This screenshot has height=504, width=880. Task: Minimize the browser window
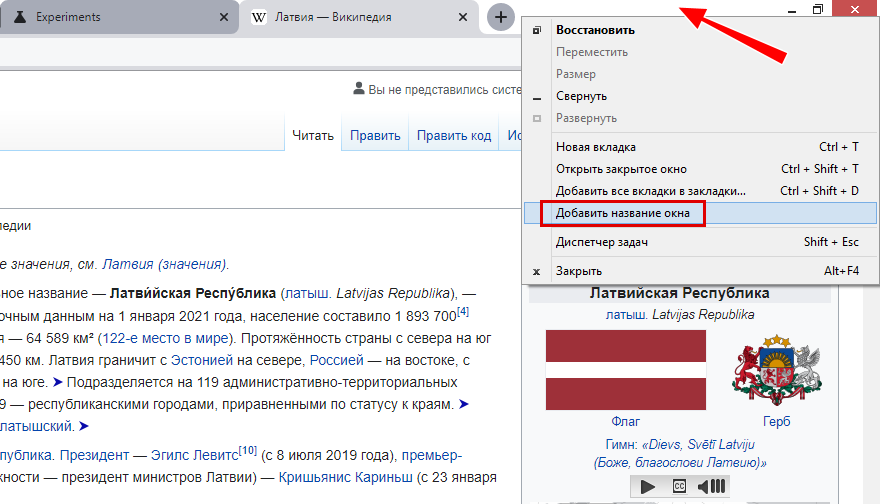click(x=792, y=10)
